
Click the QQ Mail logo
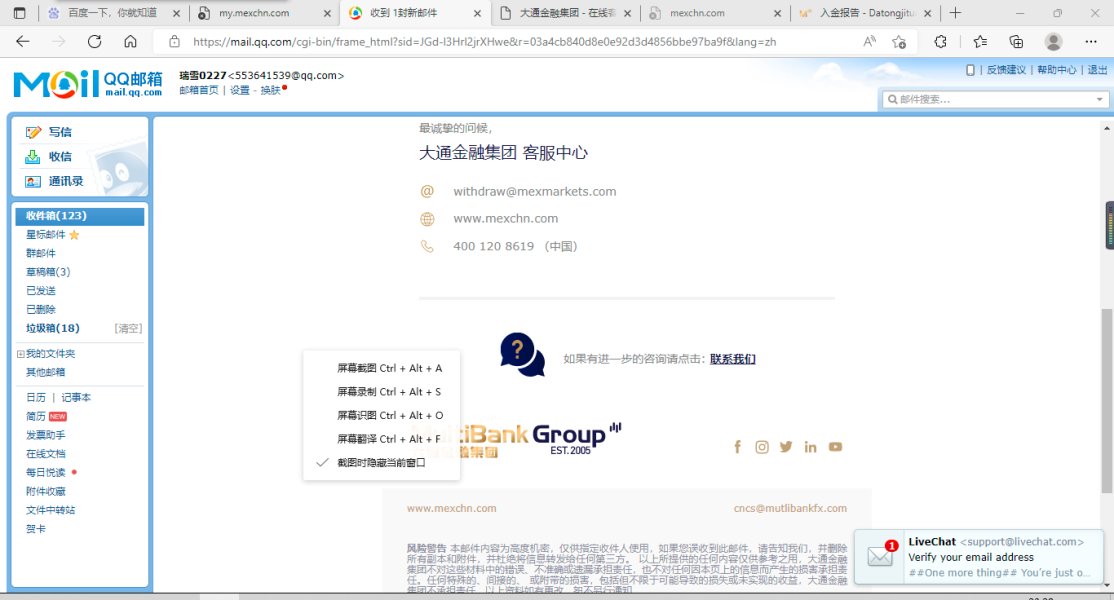coord(87,84)
